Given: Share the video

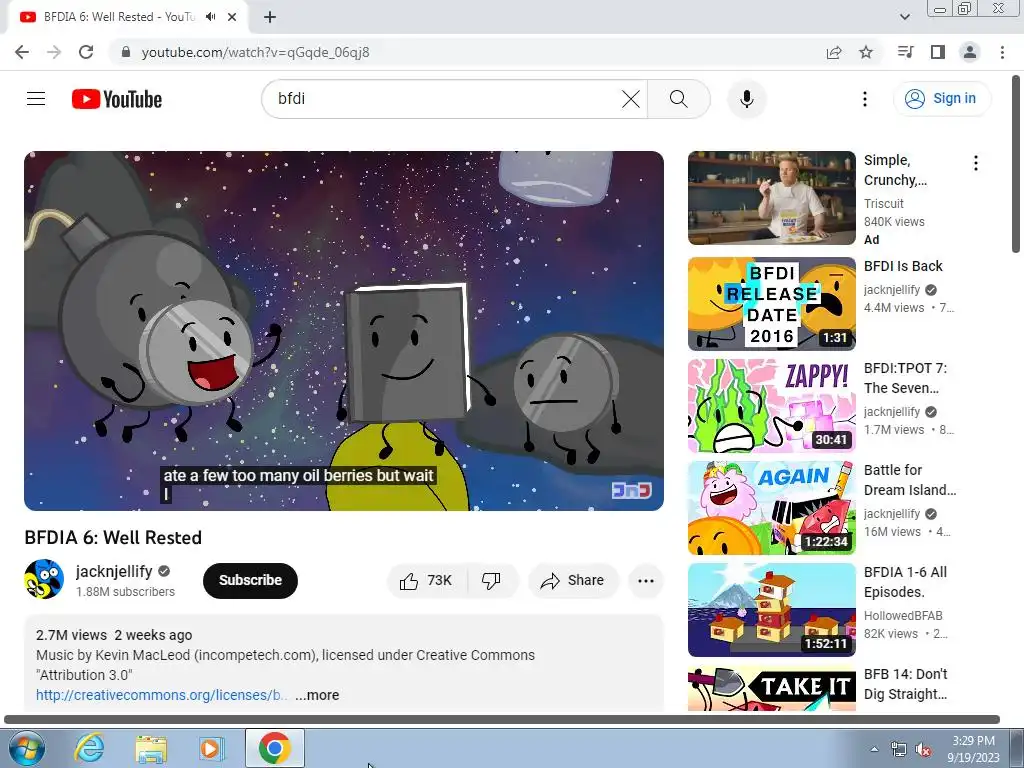Looking at the screenshot, I should tap(572, 581).
